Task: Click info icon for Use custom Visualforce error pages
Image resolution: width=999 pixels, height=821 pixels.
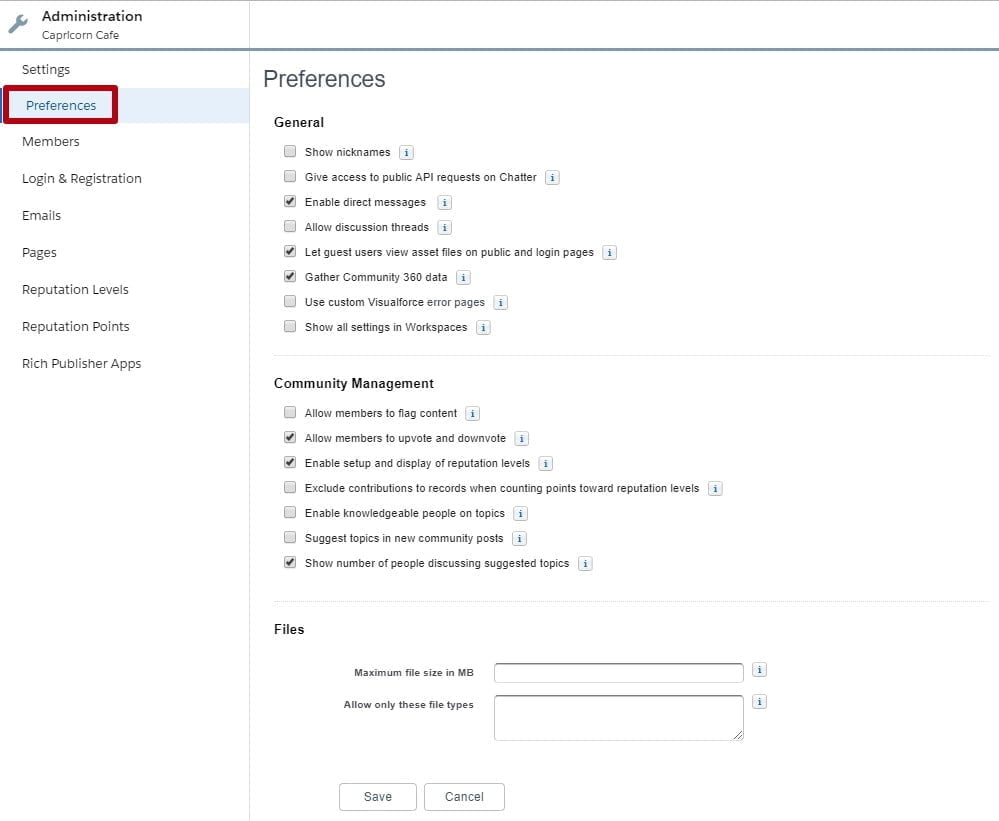Action: click(x=501, y=303)
